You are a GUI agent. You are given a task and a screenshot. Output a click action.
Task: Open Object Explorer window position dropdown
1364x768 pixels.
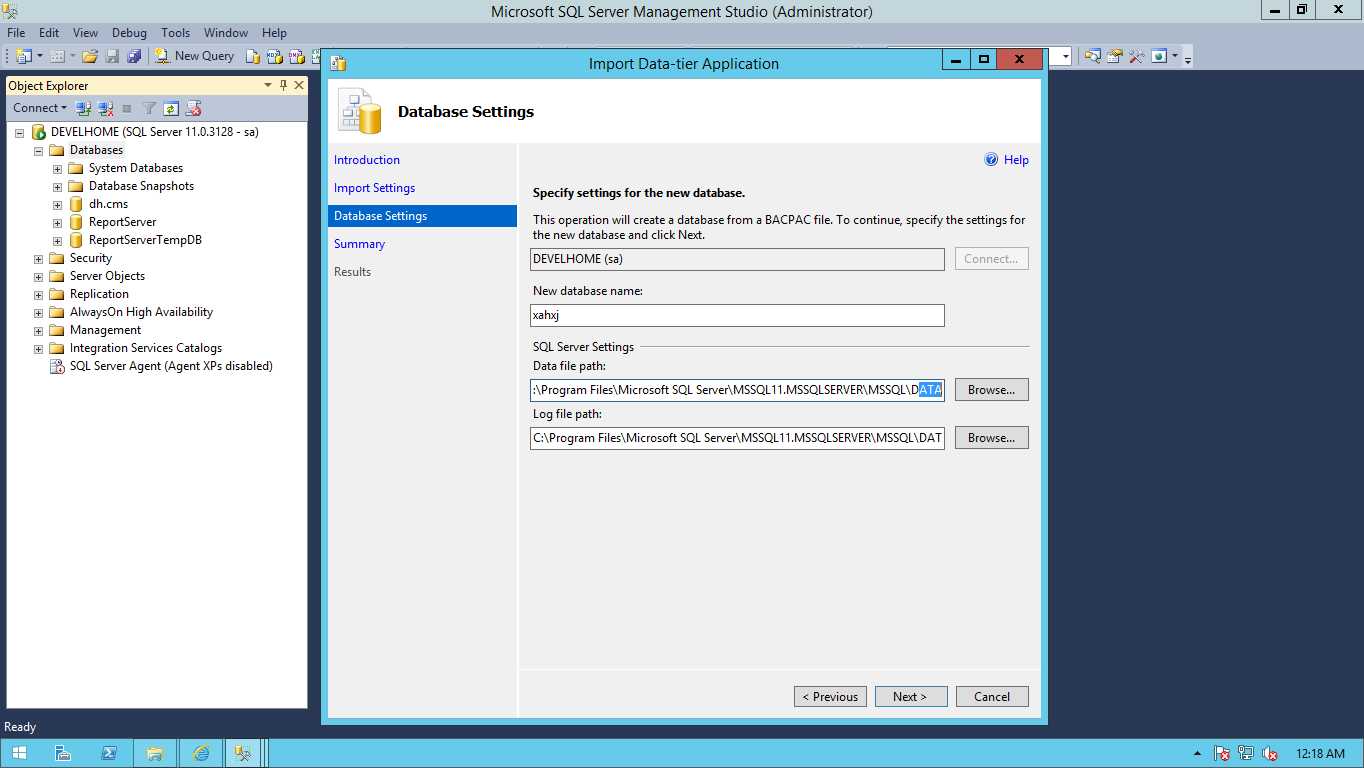click(x=268, y=85)
